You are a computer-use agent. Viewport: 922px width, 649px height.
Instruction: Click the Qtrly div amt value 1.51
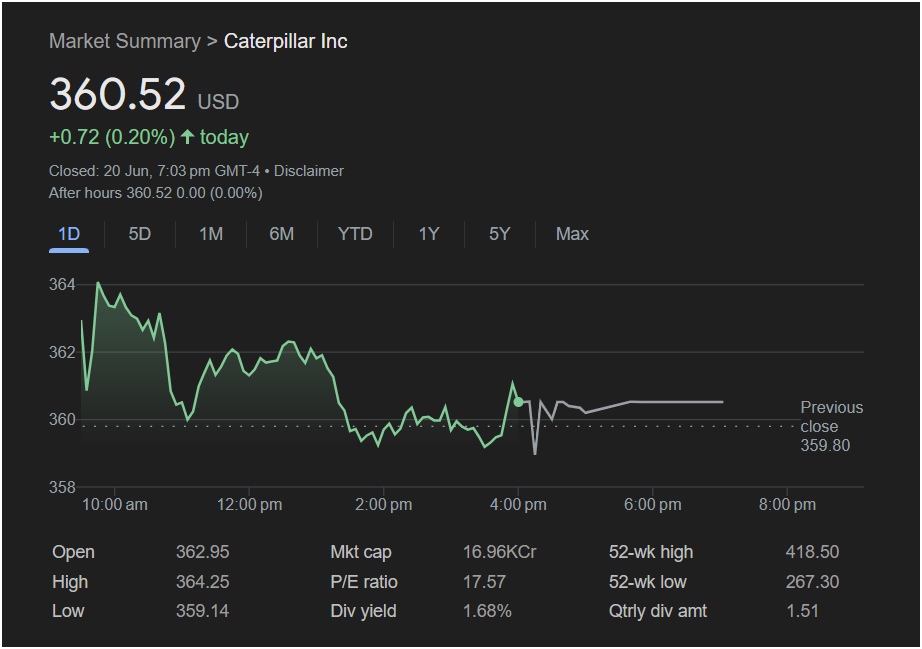coord(802,611)
